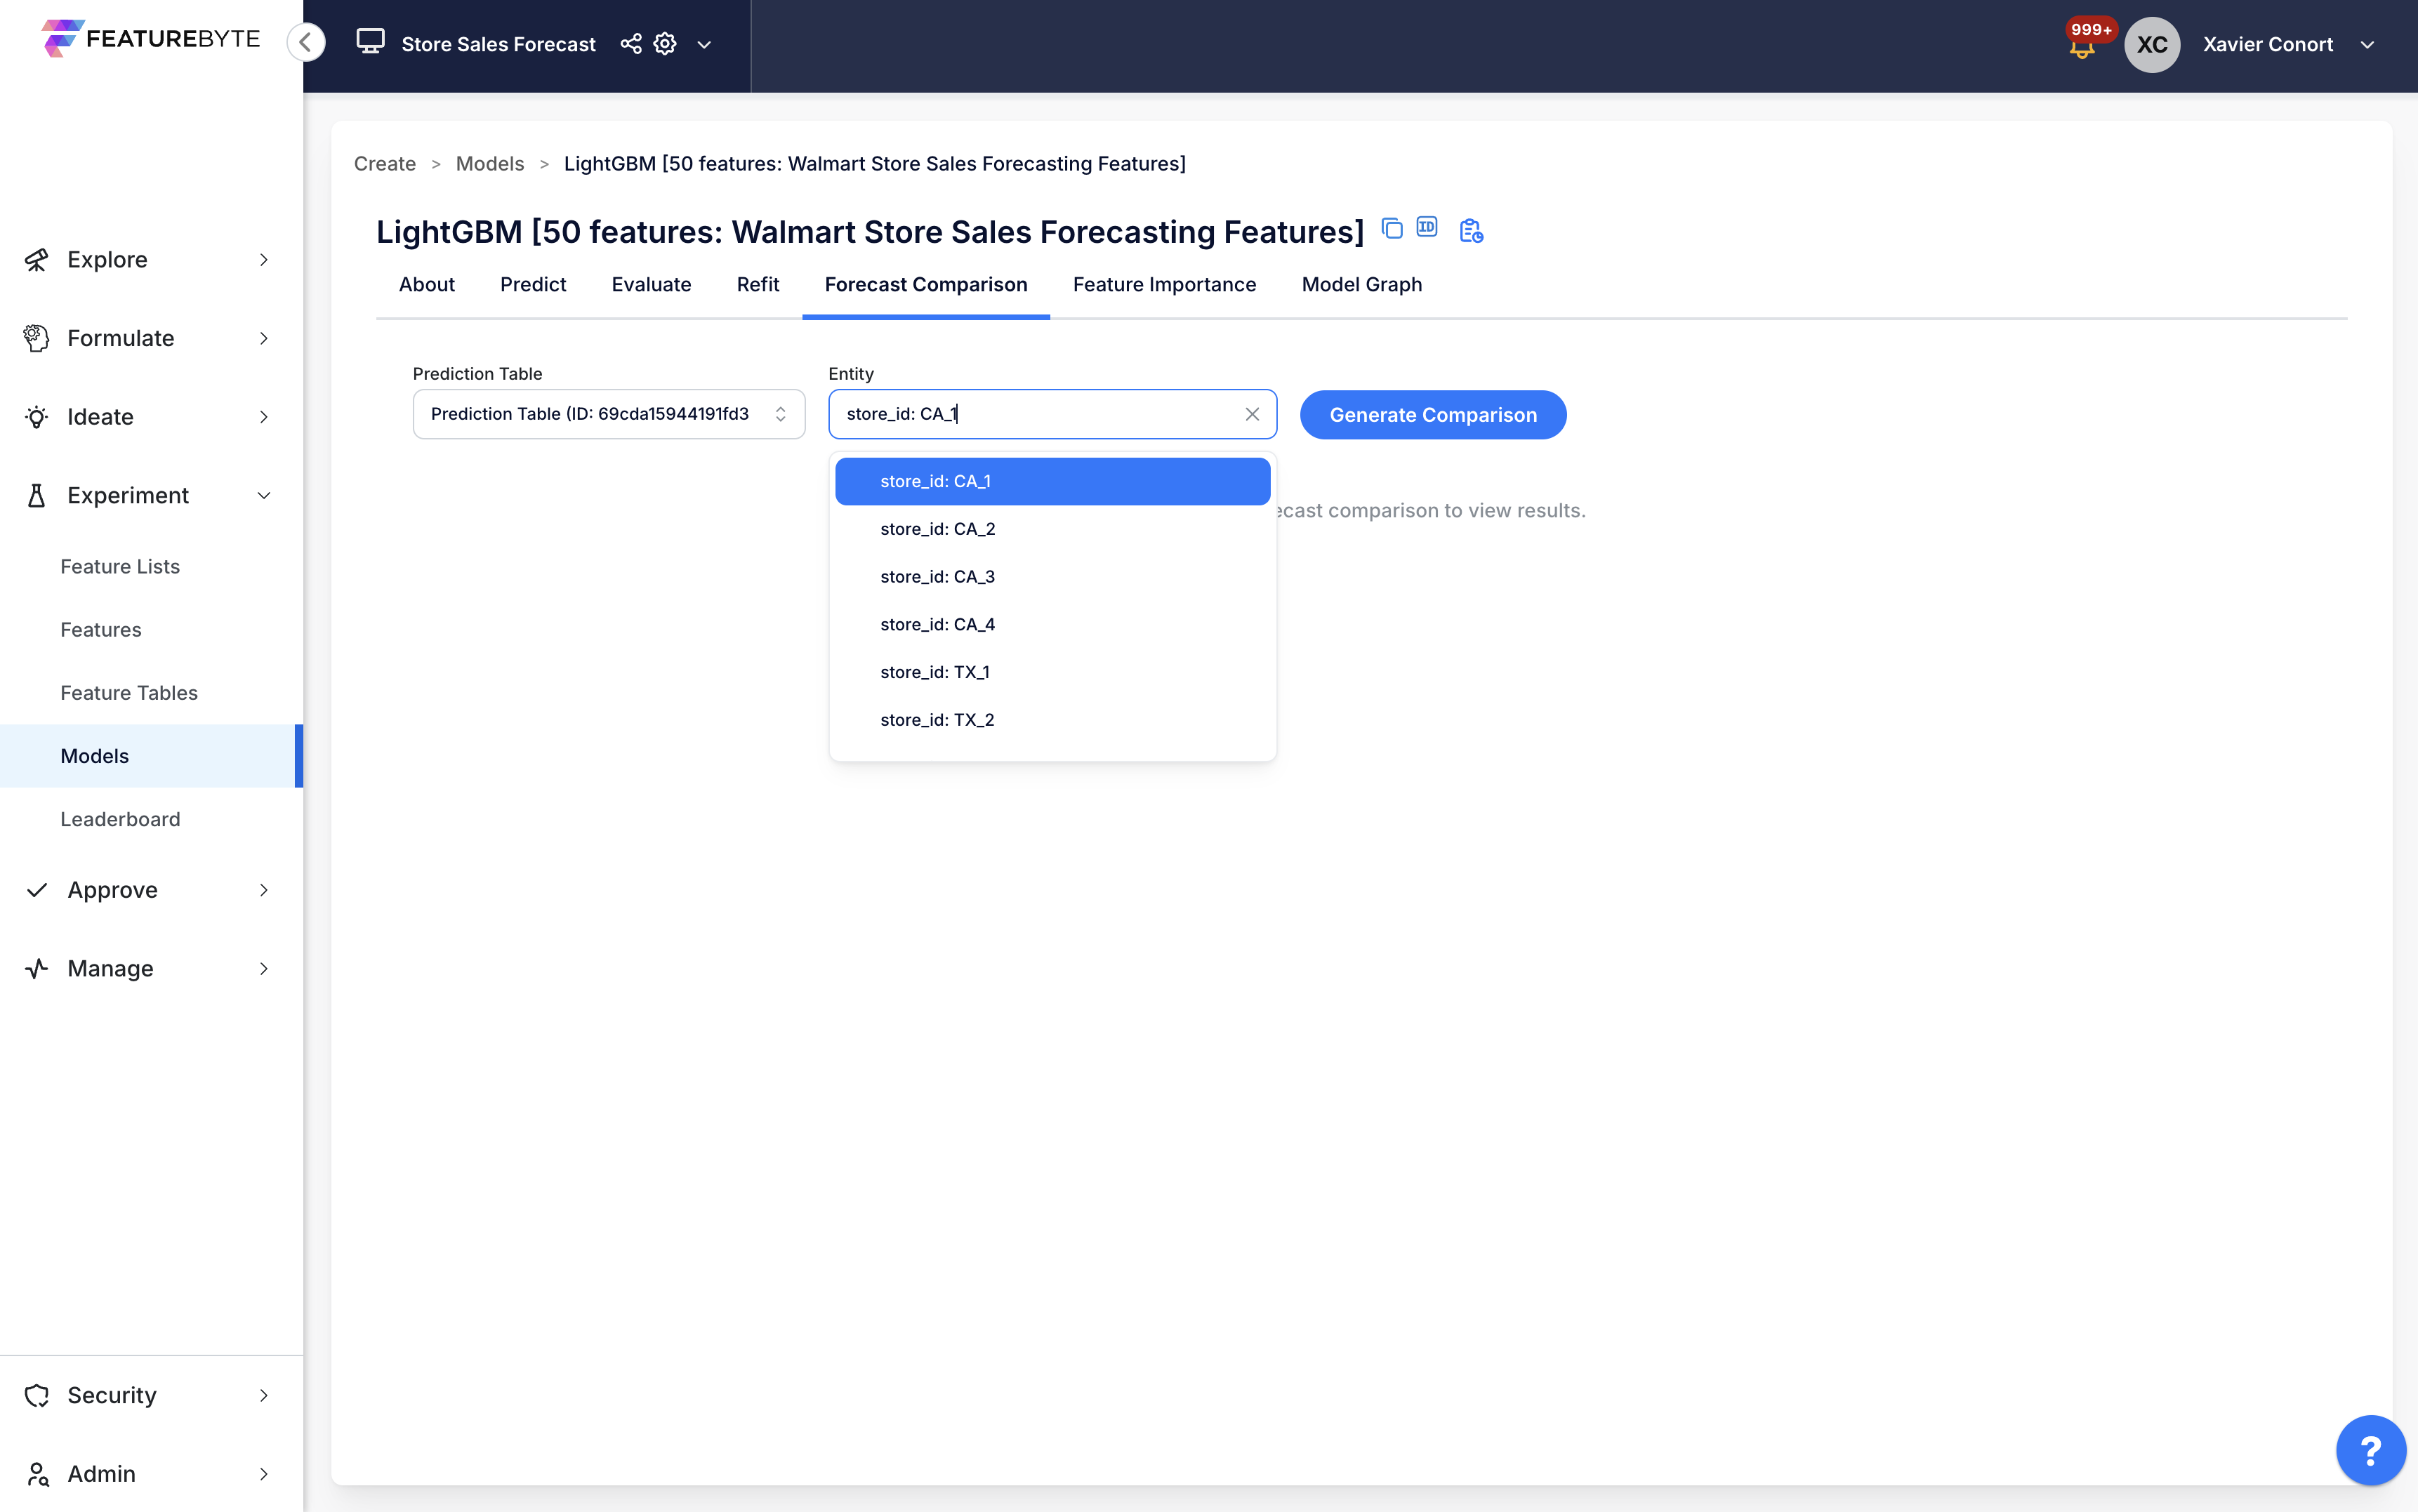Switch to the Feature Importance tab

pos(1164,284)
